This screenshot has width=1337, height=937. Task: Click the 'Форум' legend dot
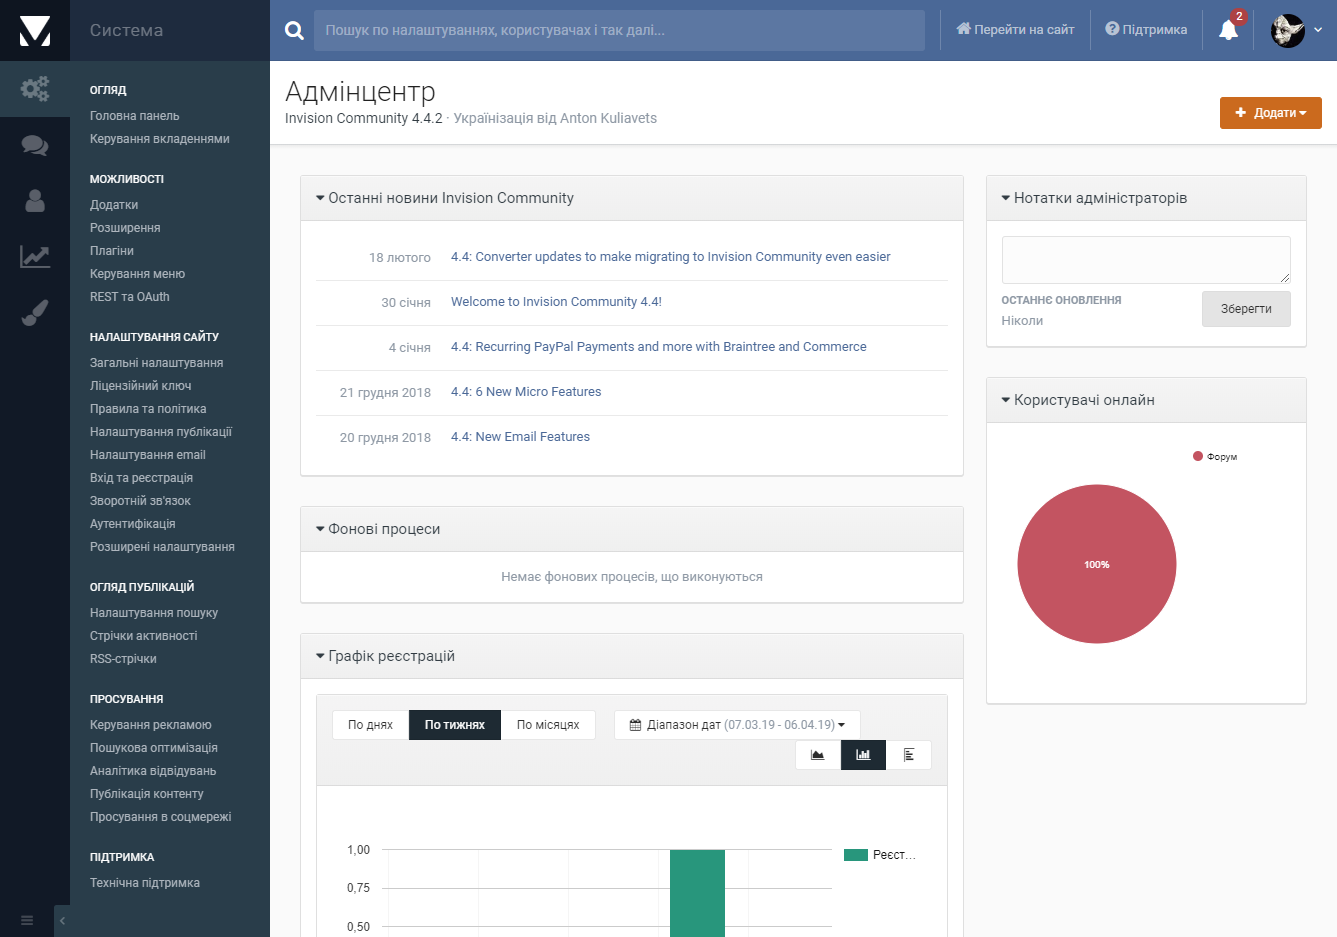(1198, 456)
